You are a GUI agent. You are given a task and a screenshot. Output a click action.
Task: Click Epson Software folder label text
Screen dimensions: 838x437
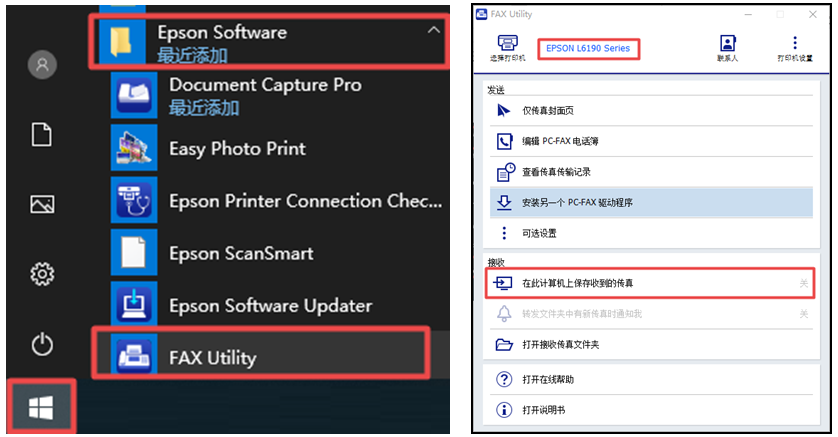tap(222, 33)
